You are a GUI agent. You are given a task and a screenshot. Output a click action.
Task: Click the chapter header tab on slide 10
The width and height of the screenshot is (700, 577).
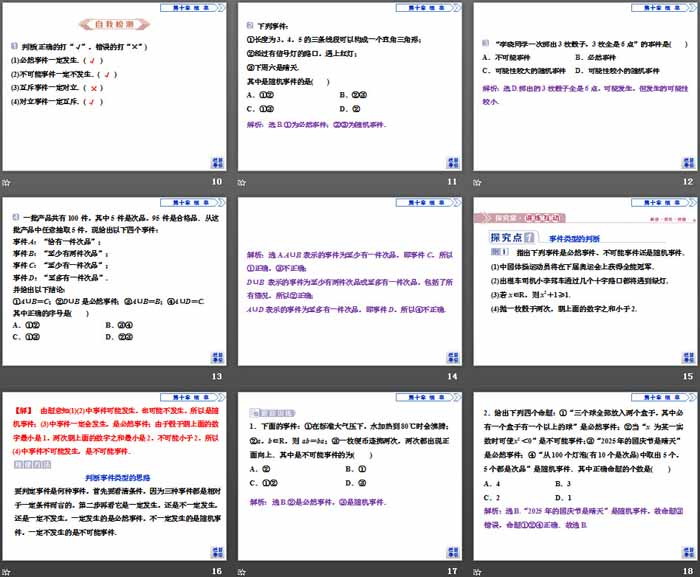click(x=196, y=7)
